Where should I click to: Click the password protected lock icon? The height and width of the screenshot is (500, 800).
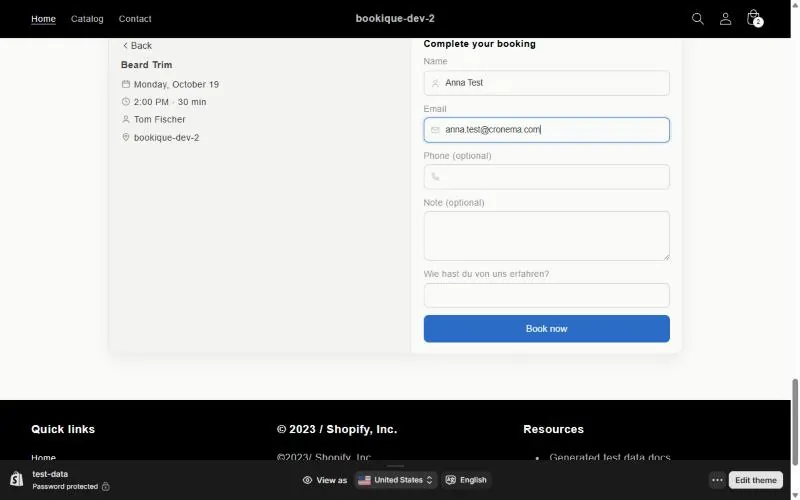coord(106,487)
